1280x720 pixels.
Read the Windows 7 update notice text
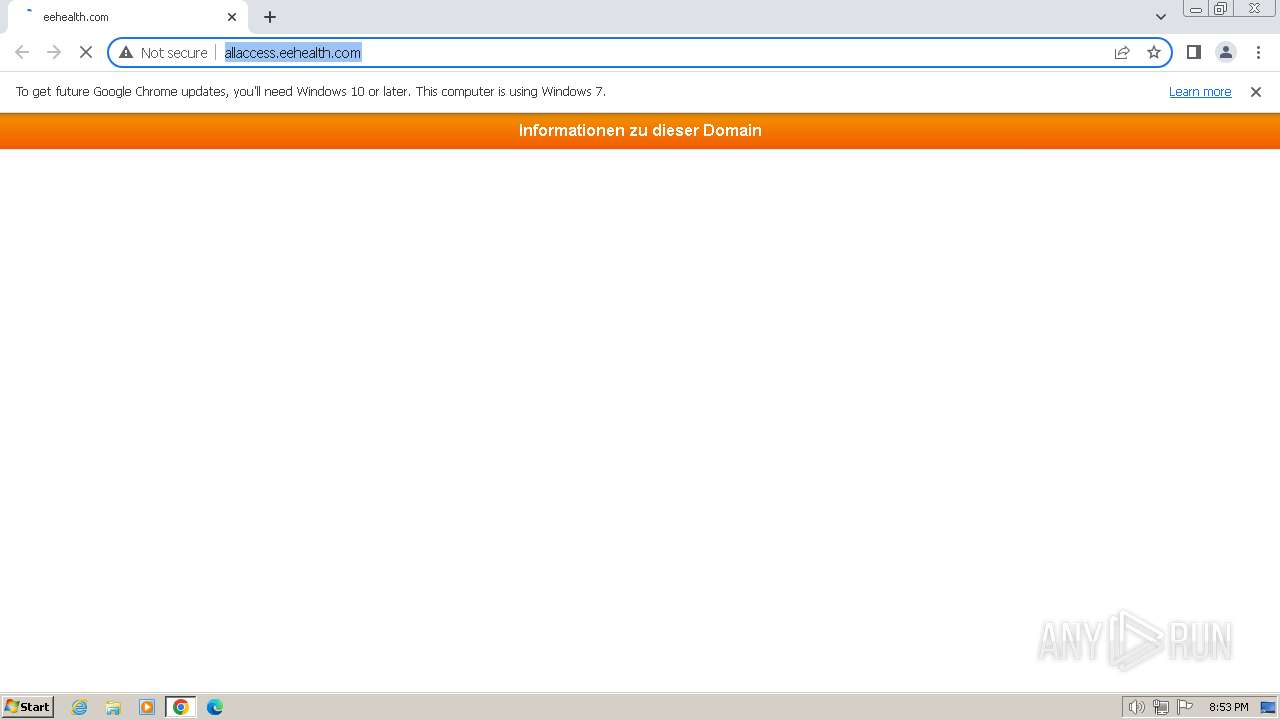(311, 91)
